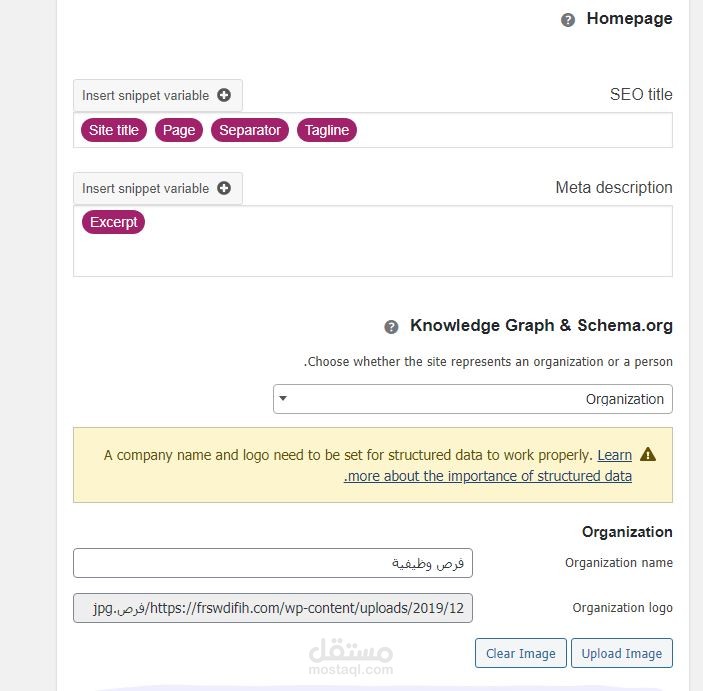The height and width of the screenshot is (691, 703).
Task: Click the Knowledge Graph help question mark icon
Action: pyautogui.click(x=391, y=327)
